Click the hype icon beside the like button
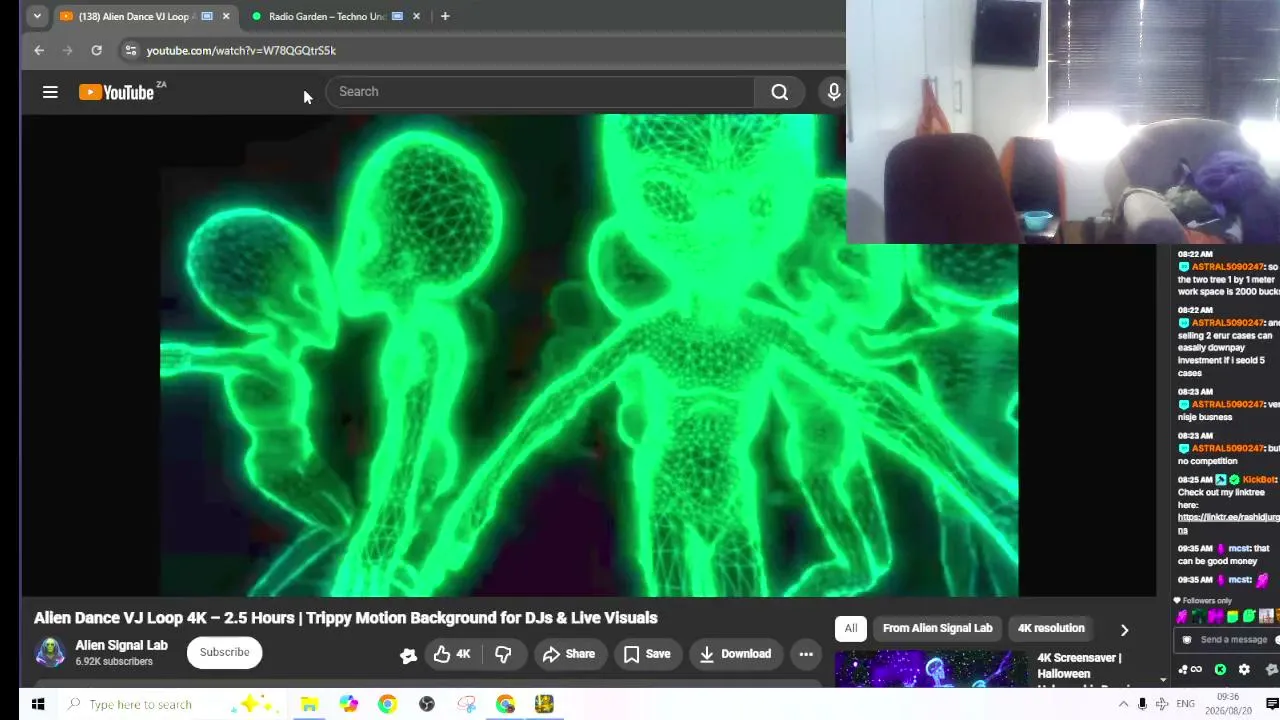This screenshot has height=720, width=1280. tap(408, 655)
